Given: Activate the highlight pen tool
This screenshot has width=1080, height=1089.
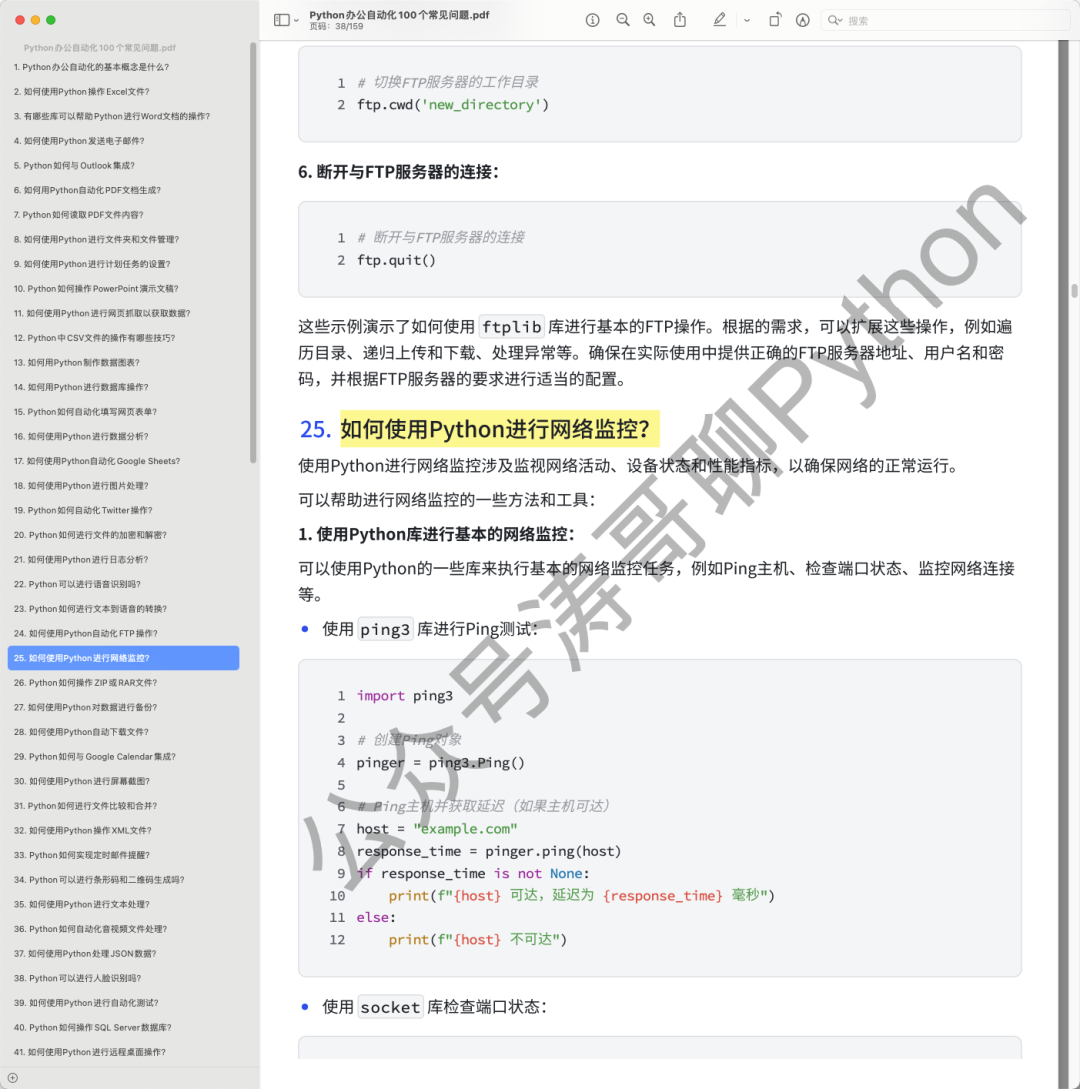Looking at the screenshot, I should point(720,20).
